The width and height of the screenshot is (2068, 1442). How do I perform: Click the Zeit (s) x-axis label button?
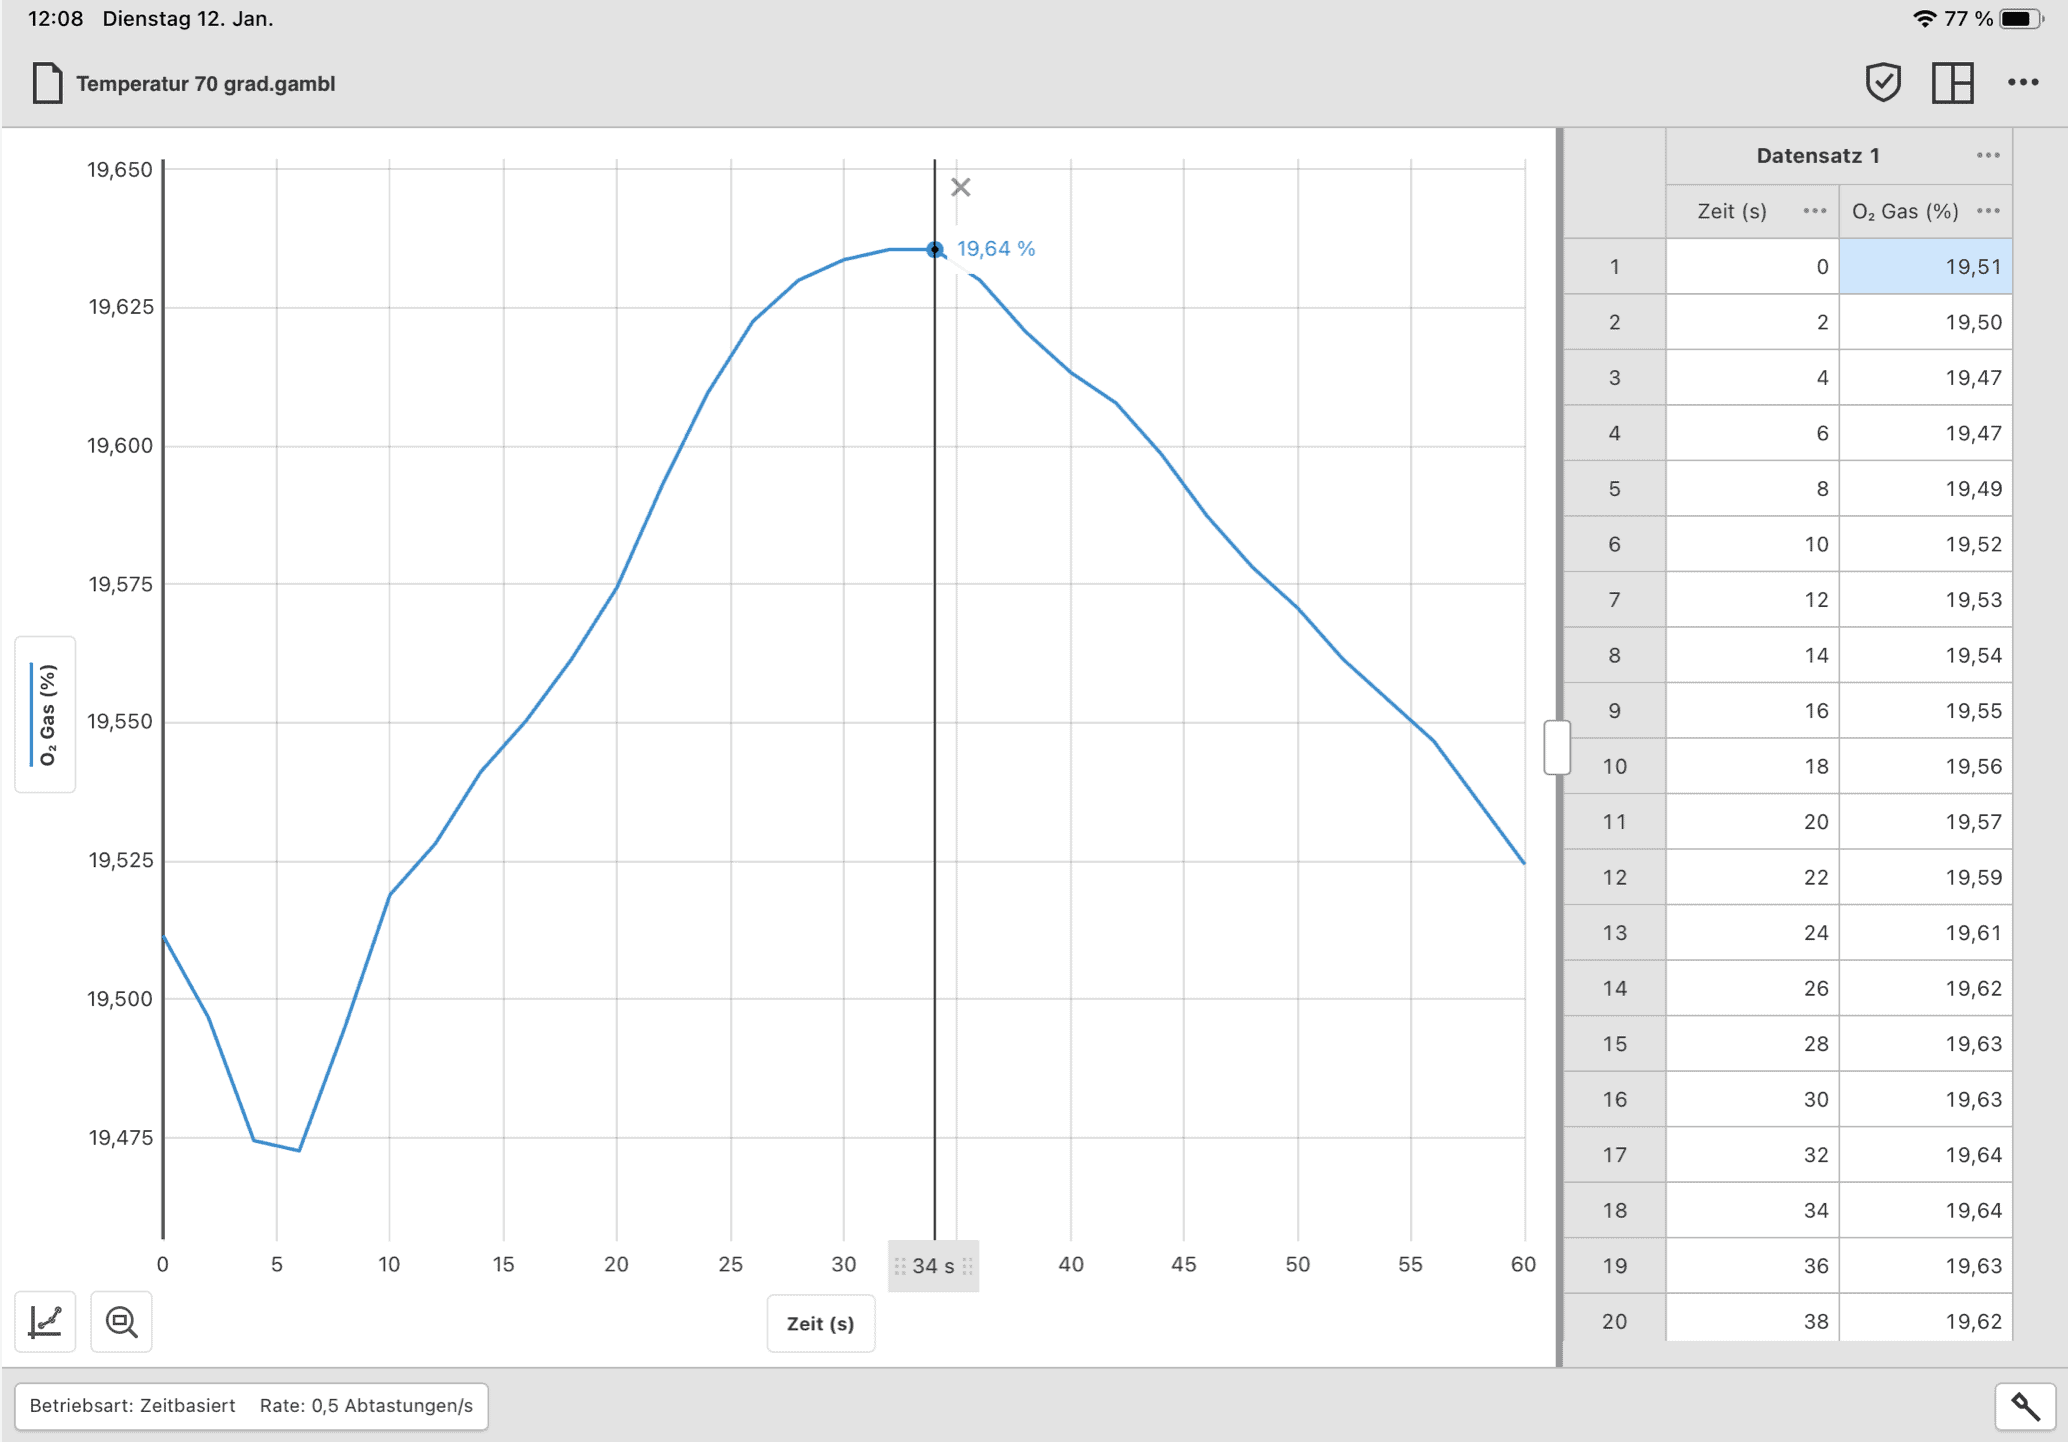click(820, 1323)
